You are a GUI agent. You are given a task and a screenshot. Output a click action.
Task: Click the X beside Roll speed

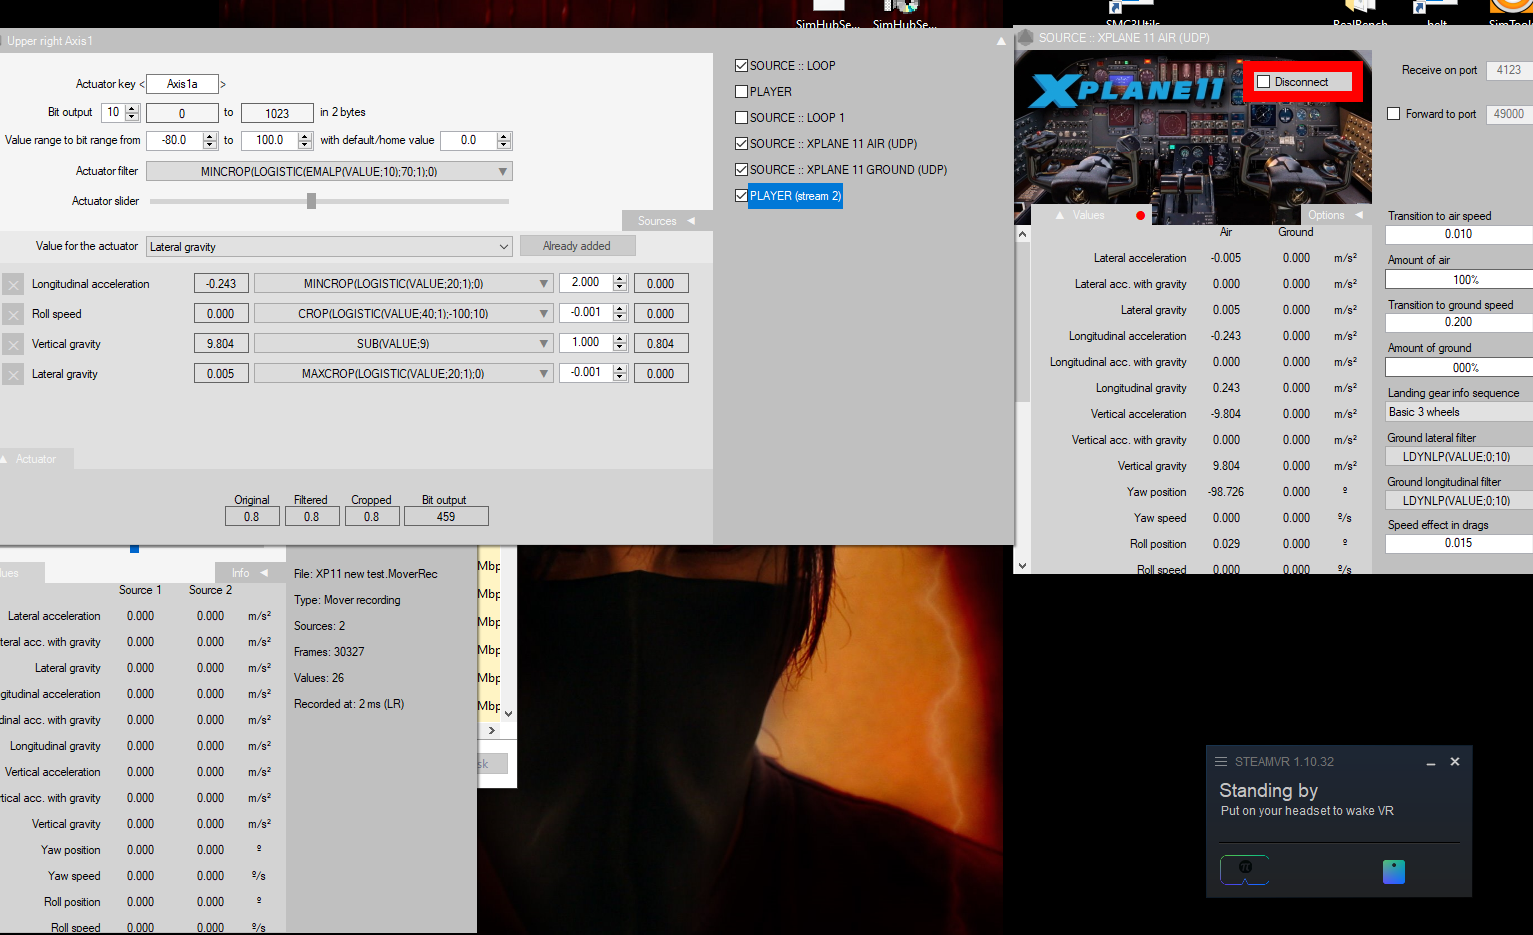tap(13, 314)
